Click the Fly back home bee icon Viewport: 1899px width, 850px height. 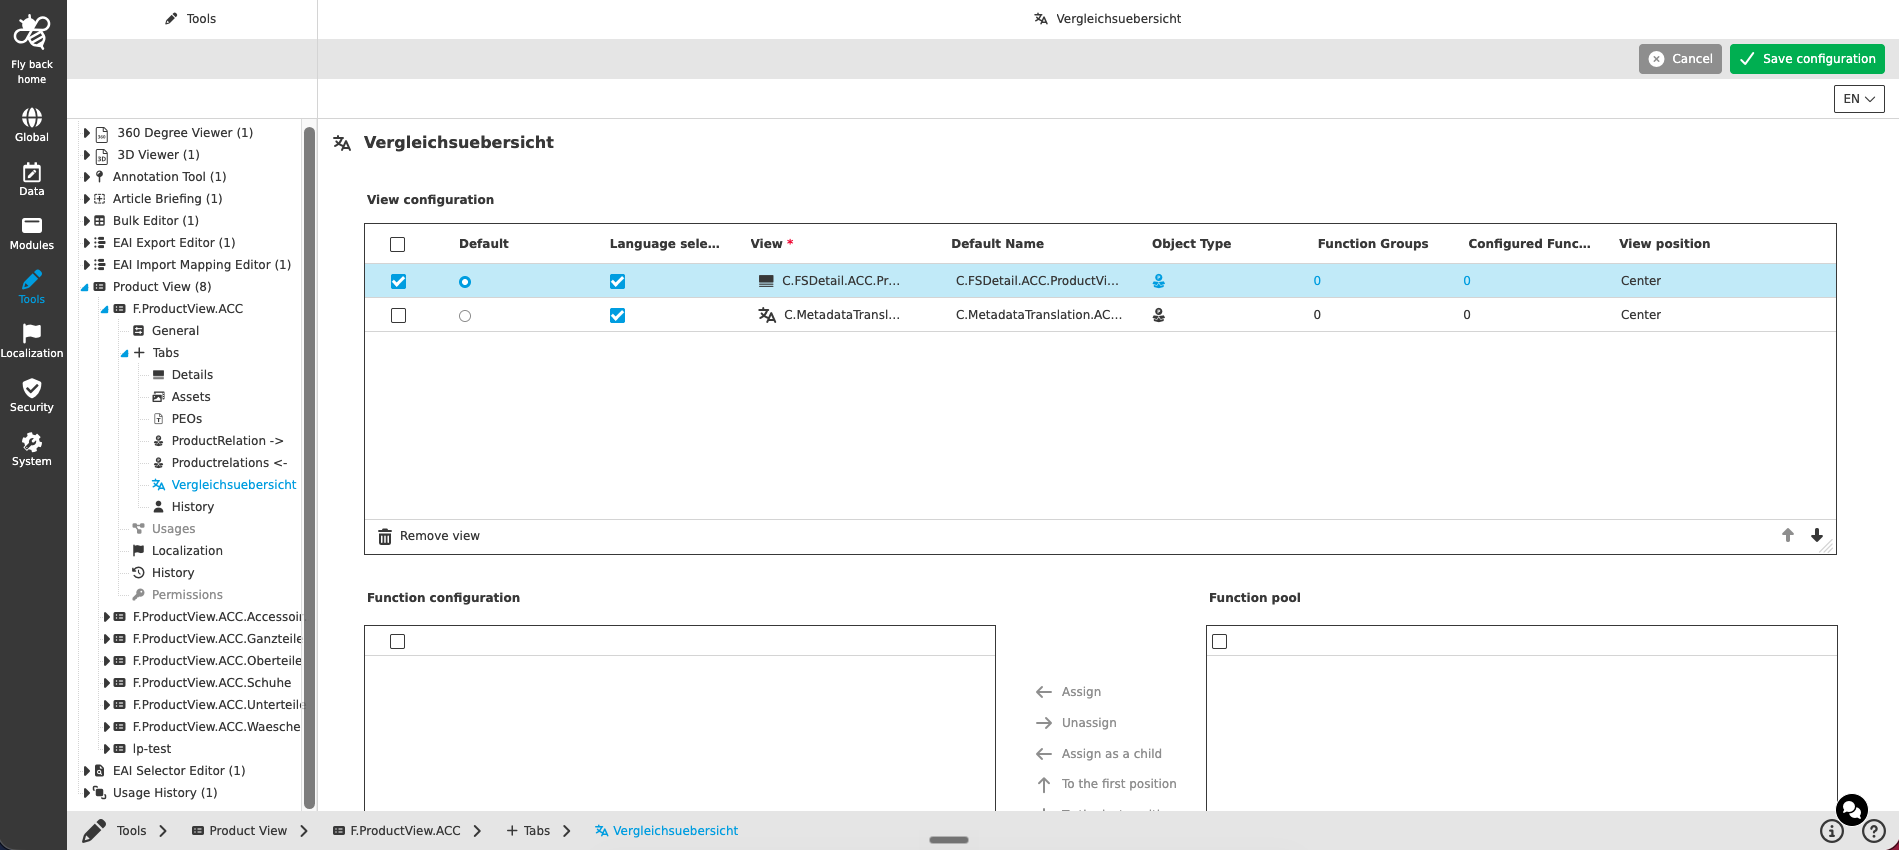(x=31, y=32)
